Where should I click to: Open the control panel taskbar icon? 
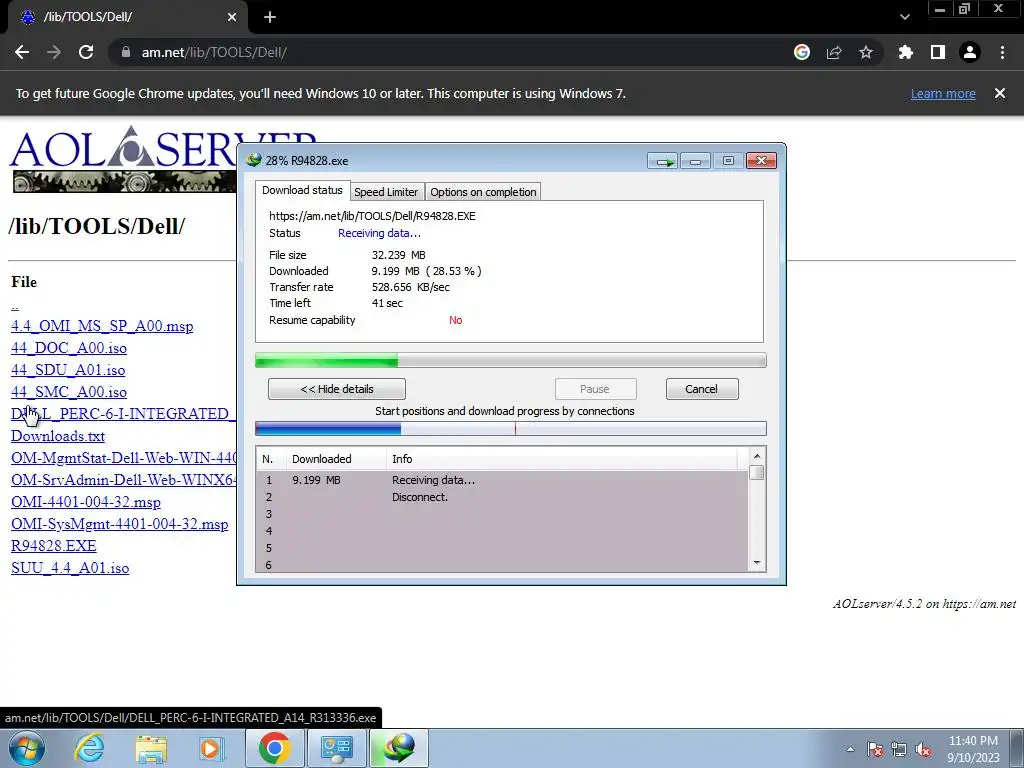pos(336,748)
